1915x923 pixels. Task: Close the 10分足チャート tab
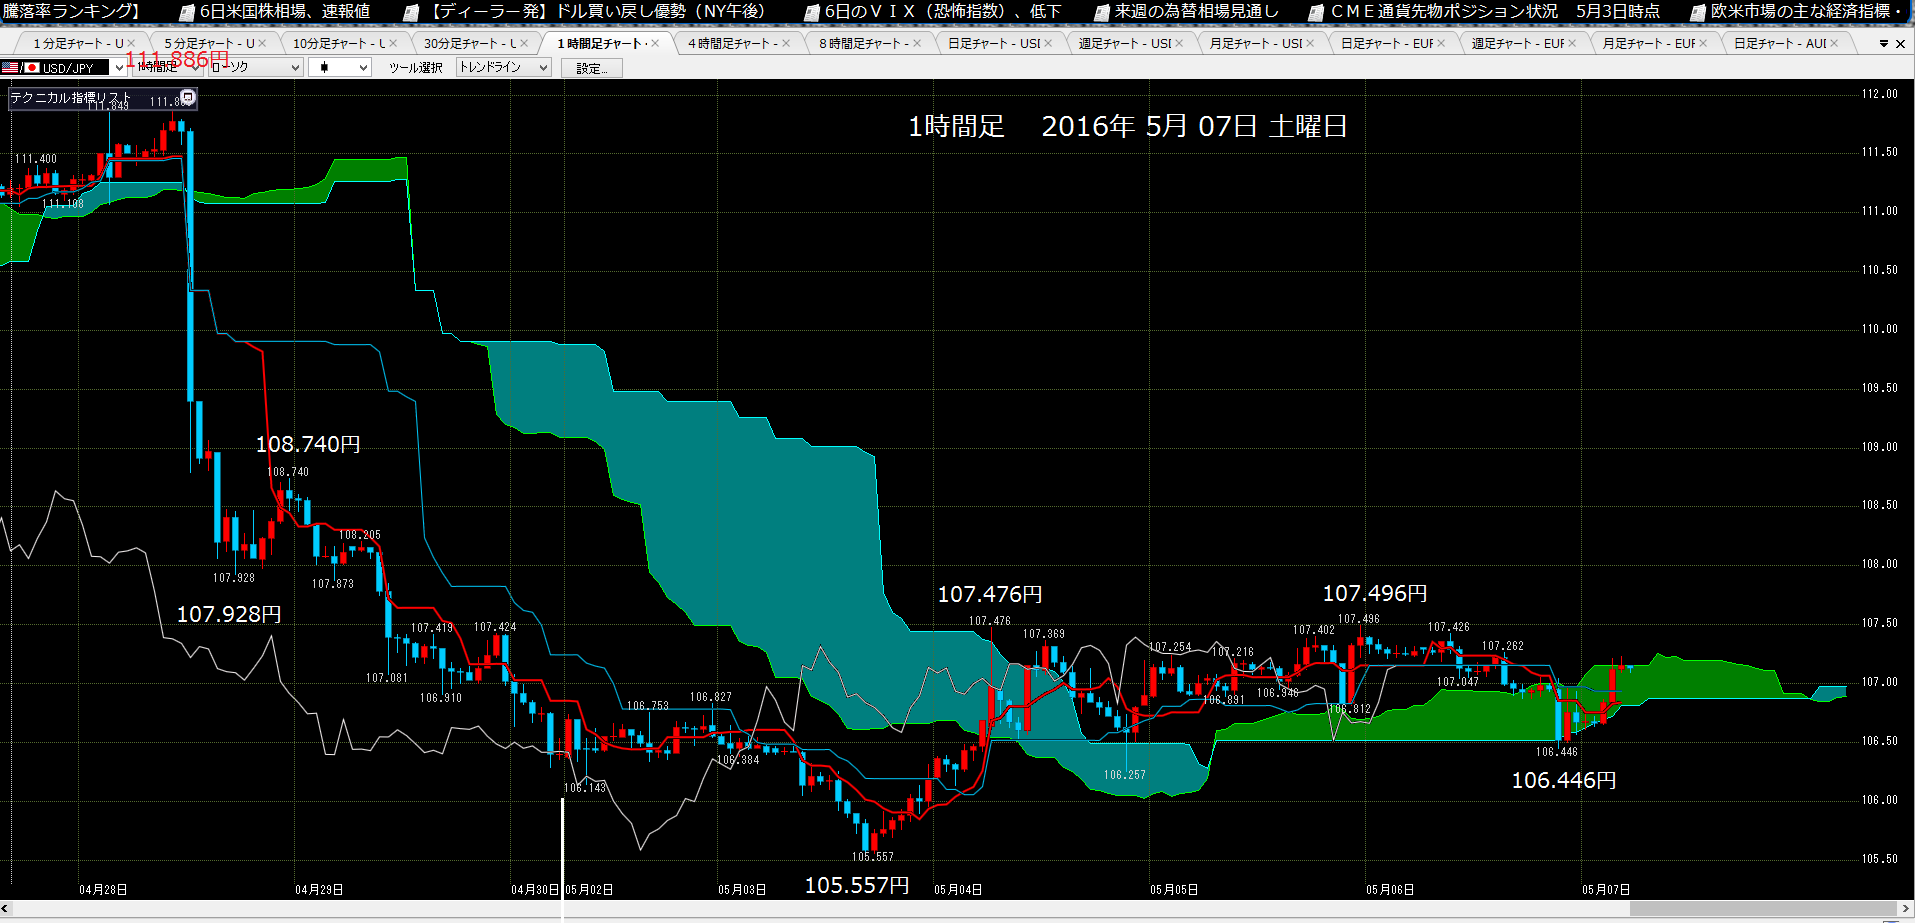point(393,43)
